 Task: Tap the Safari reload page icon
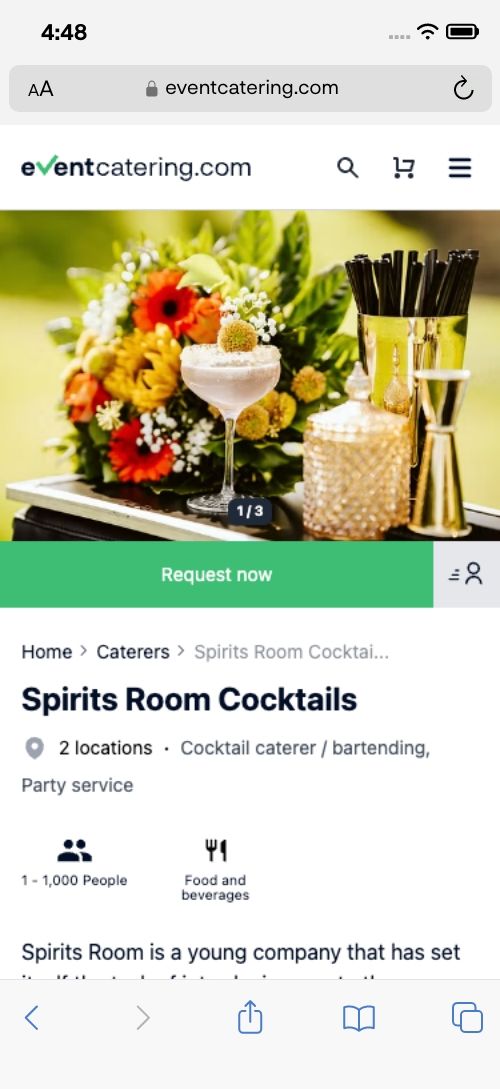coord(463,88)
